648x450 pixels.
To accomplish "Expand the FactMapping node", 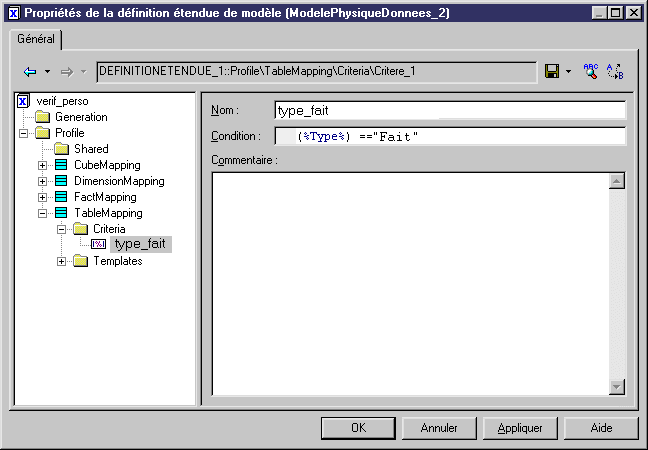I will (x=42, y=198).
